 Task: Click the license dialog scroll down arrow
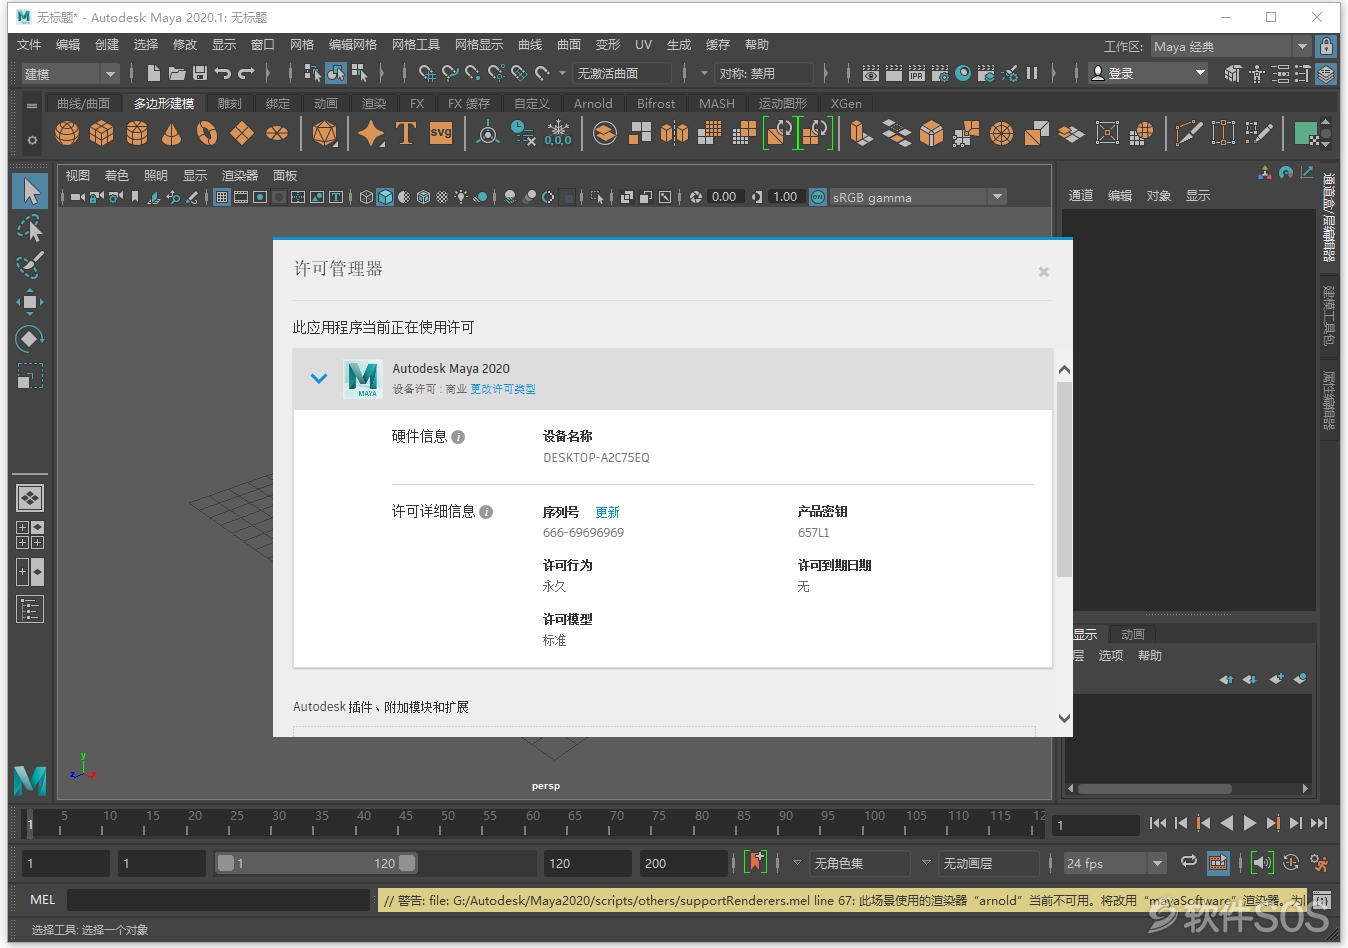[x=1064, y=718]
